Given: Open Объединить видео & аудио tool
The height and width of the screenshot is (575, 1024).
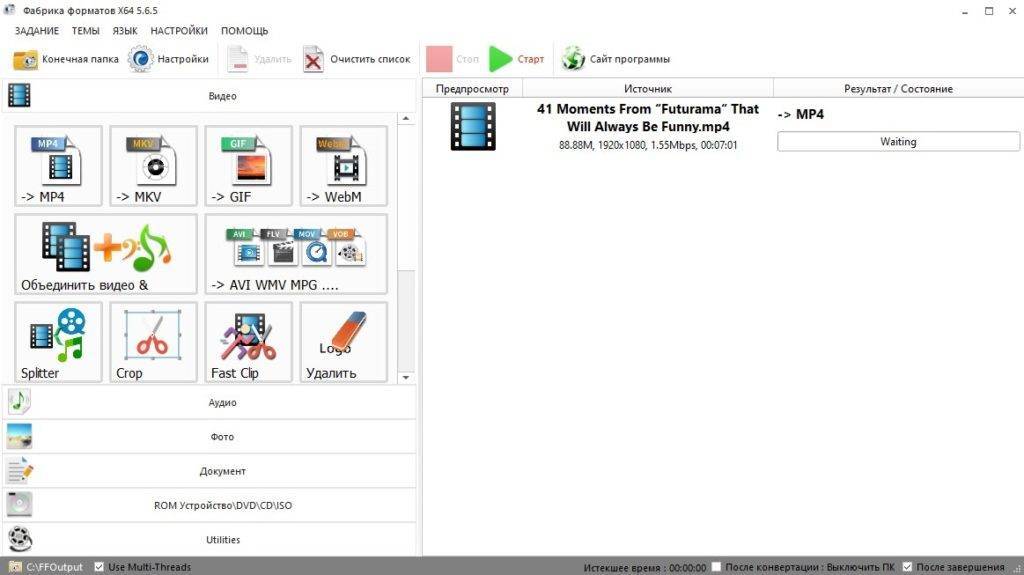Looking at the screenshot, I should (x=106, y=254).
